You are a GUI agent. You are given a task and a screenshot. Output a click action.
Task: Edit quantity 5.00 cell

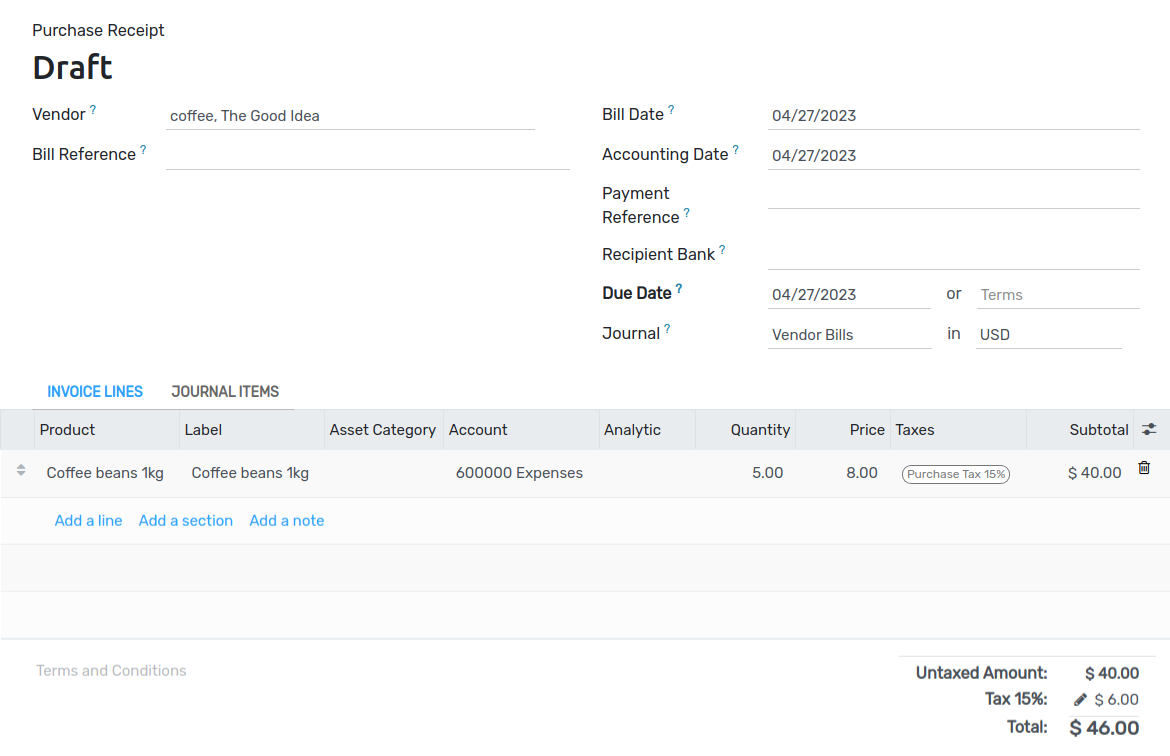tap(746, 473)
